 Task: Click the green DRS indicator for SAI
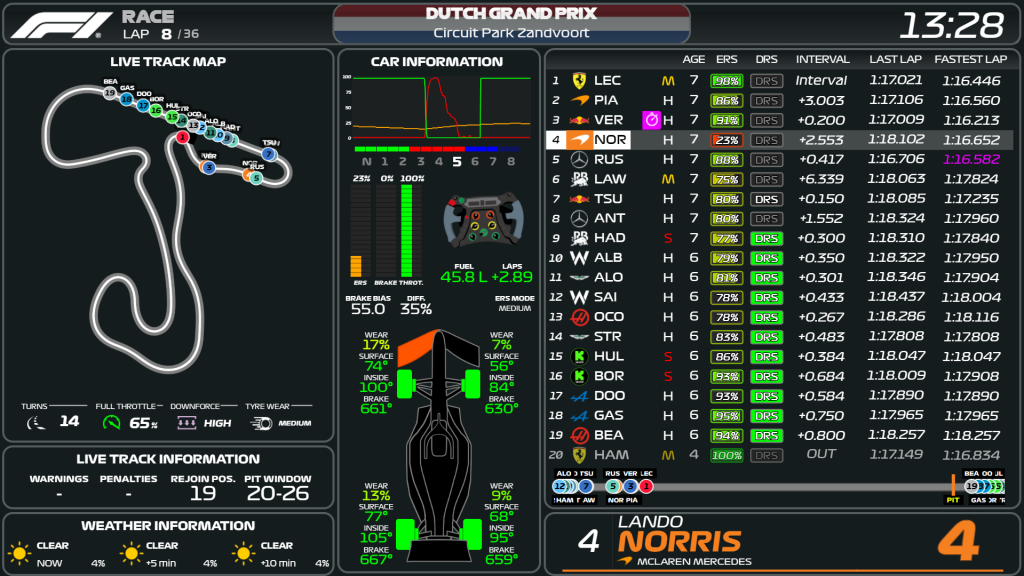pos(766,297)
